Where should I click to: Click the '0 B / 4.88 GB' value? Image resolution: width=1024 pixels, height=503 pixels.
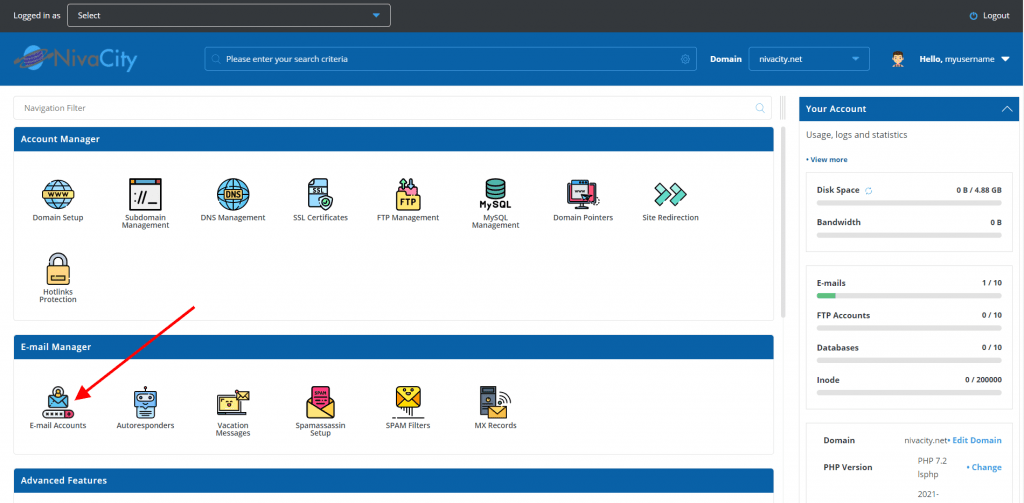pos(979,190)
